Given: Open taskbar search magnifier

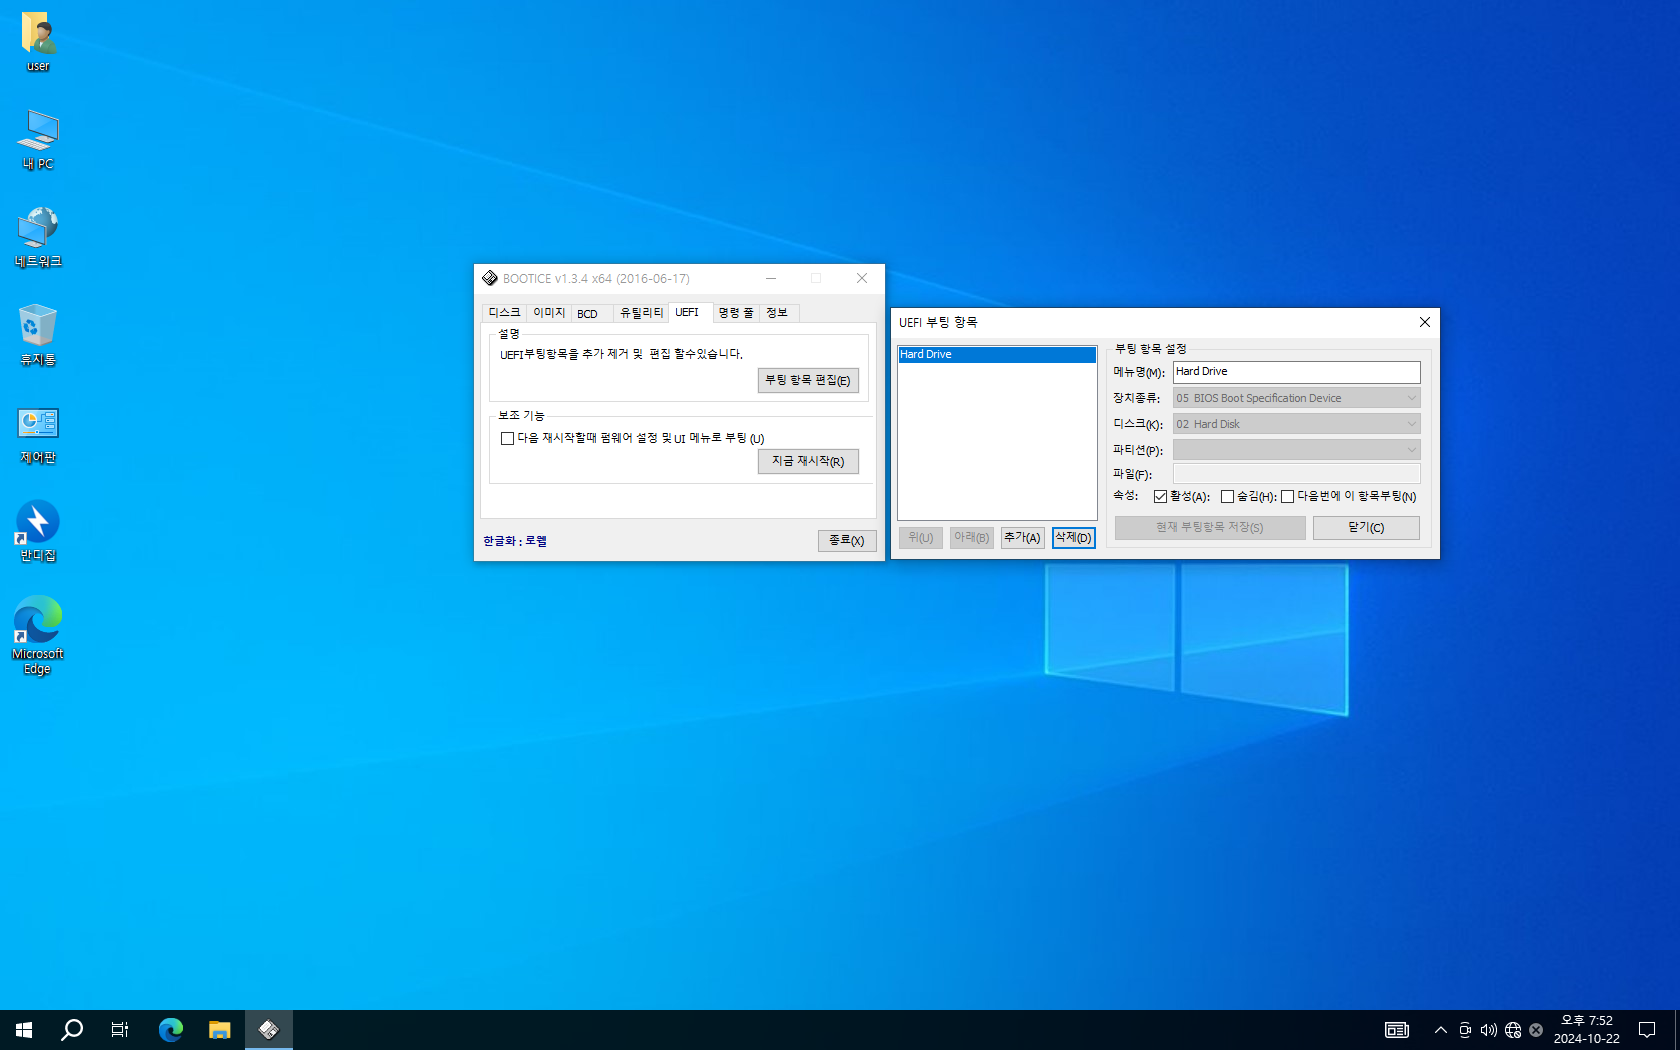Looking at the screenshot, I should 72,1030.
